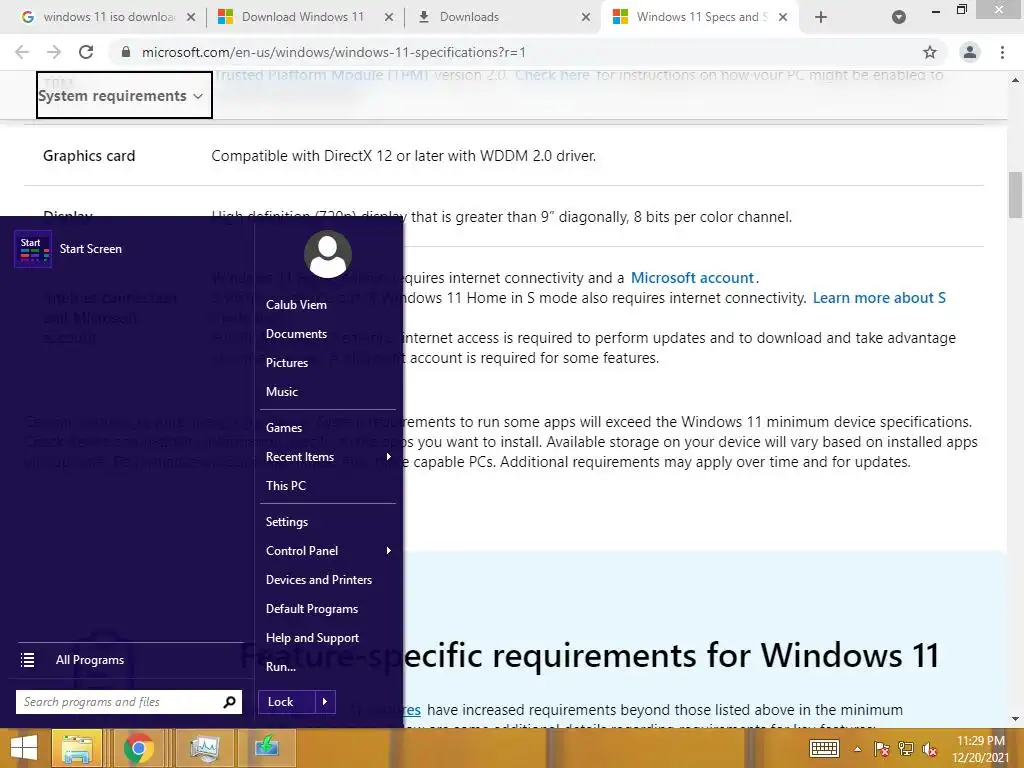Open the download installer taskbar icon
The width and height of the screenshot is (1024, 768).
pyautogui.click(x=267, y=748)
